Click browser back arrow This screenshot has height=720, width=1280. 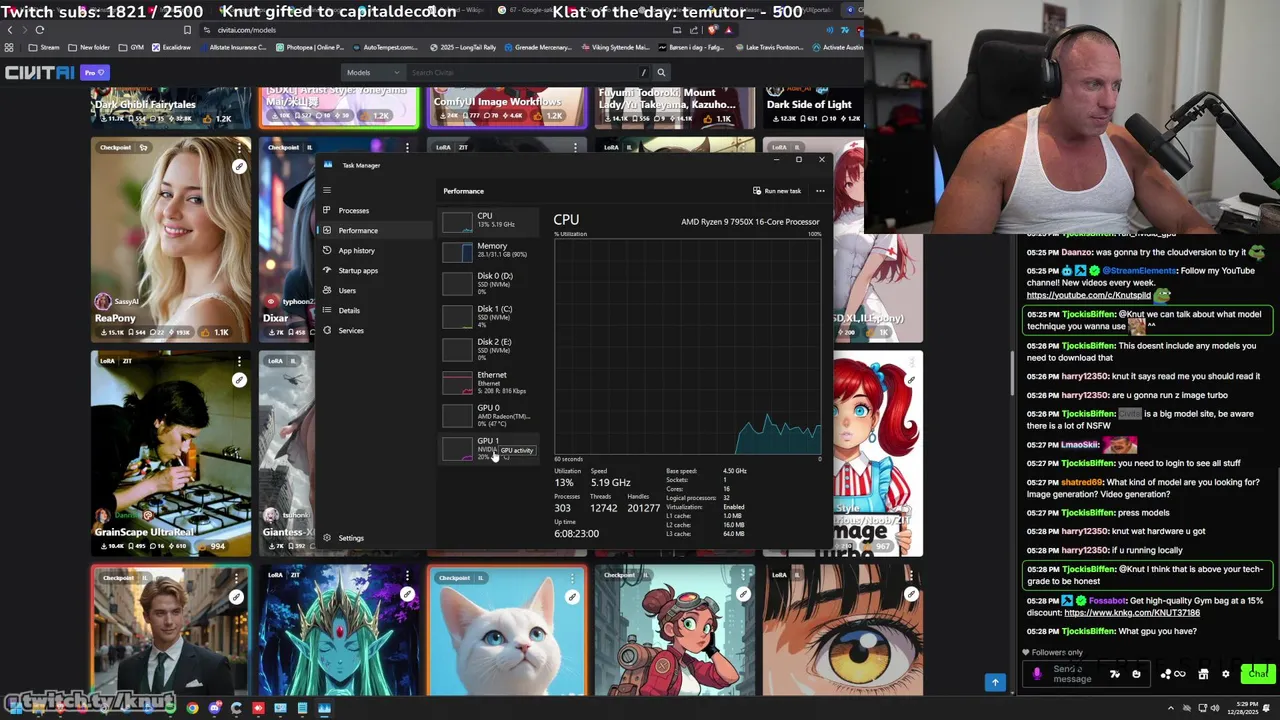(x=10, y=30)
